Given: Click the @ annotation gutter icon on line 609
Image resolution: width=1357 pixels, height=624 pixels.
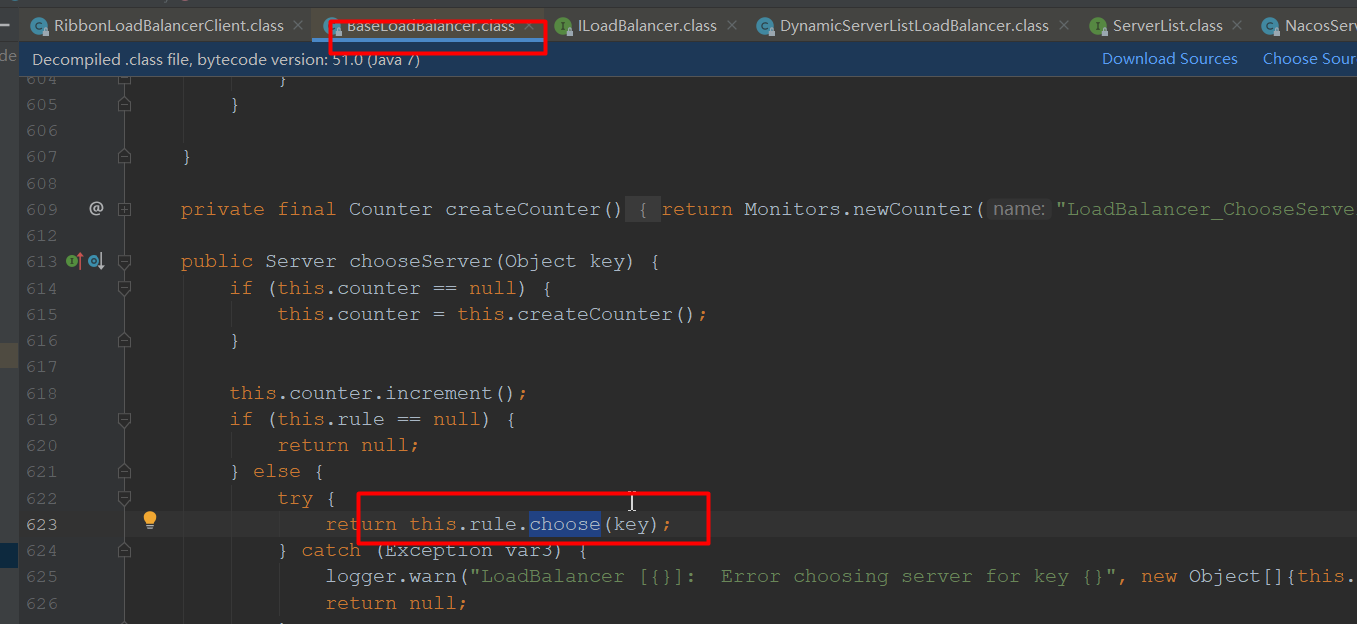Looking at the screenshot, I should click(96, 209).
